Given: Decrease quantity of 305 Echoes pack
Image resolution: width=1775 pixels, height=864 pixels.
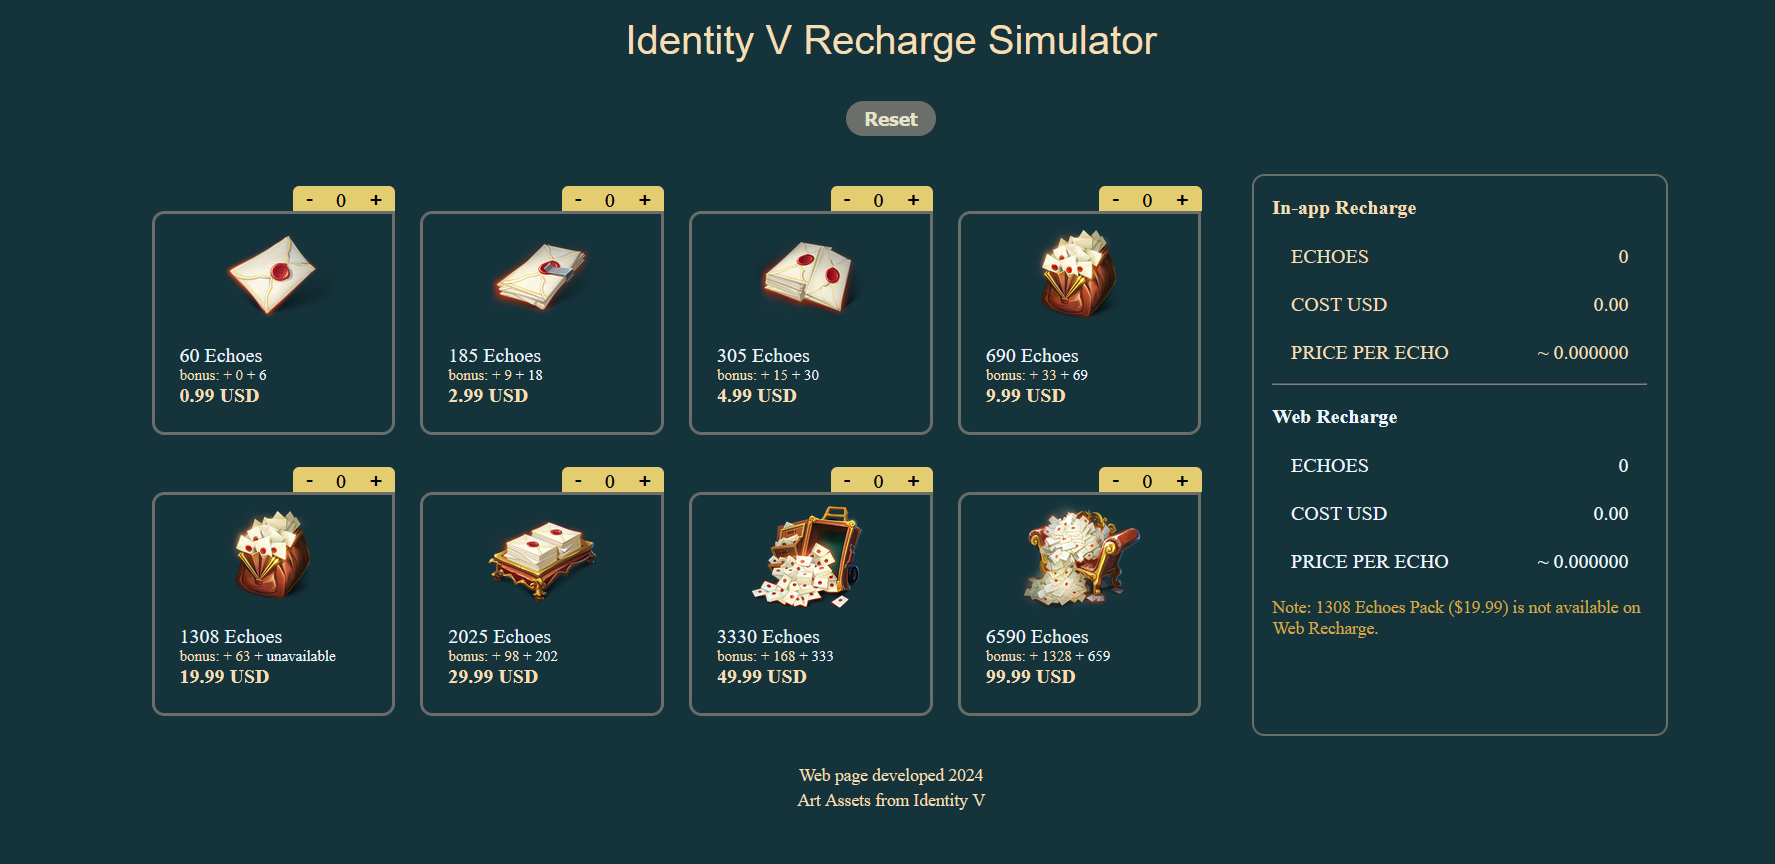Looking at the screenshot, I should click(848, 200).
